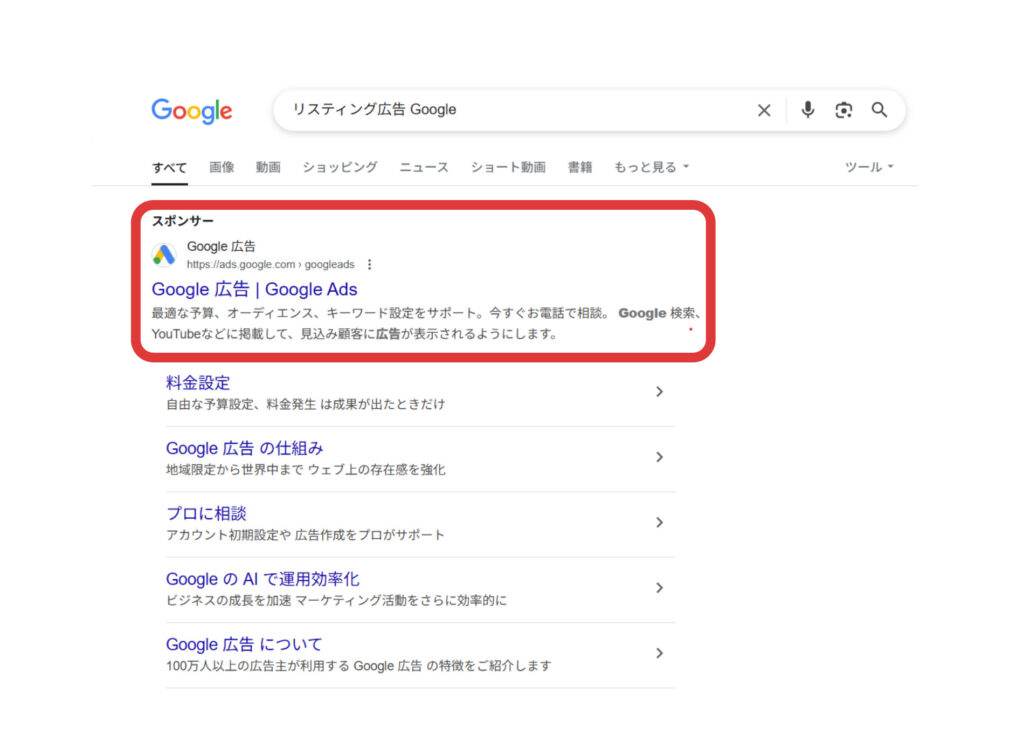Image resolution: width=1024 pixels, height=755 pixels.
Task: Open the Google の AI で運用効率化 sitelink
Action: pyautogui.click(x=263, y=579)
